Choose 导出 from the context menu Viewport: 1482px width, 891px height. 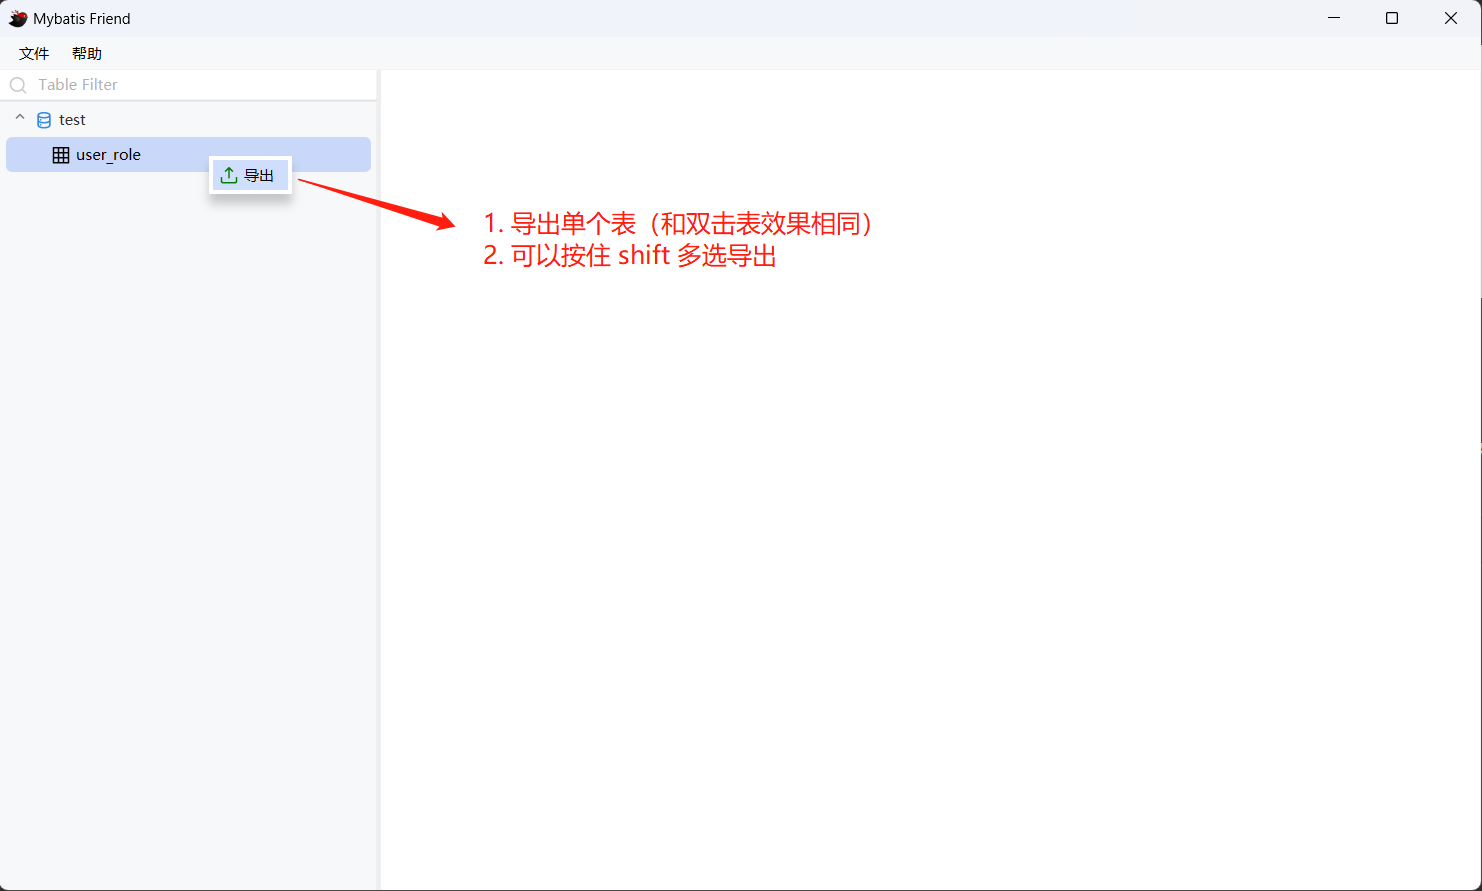250,175
